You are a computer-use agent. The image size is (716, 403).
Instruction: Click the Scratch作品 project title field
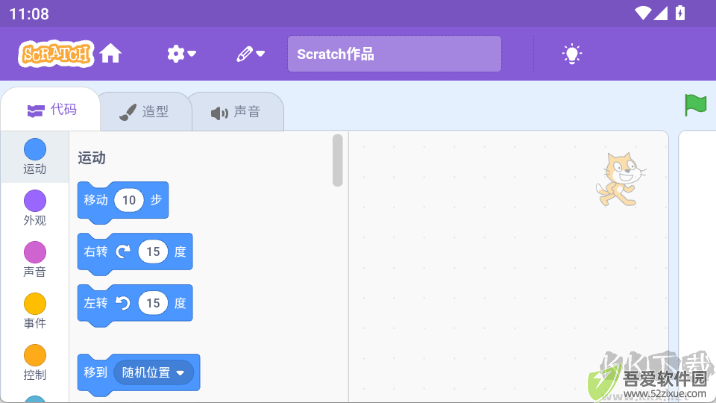point(394,54)
